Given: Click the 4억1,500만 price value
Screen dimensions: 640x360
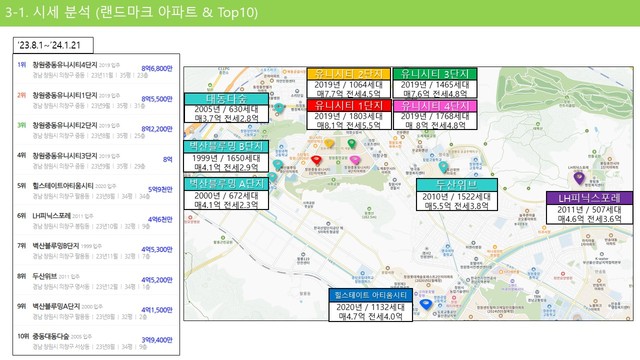Looking at the screenshot, I should point(157,310).
